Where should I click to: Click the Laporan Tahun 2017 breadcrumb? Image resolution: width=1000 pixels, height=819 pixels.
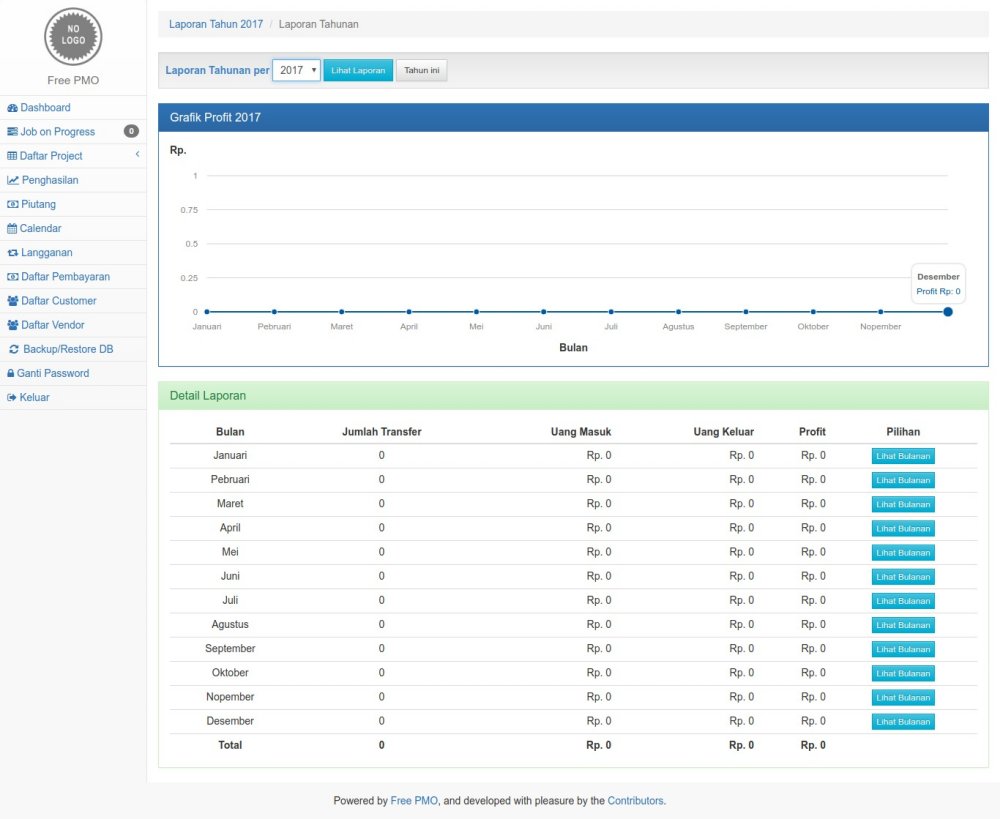click(x=215, y=23)
